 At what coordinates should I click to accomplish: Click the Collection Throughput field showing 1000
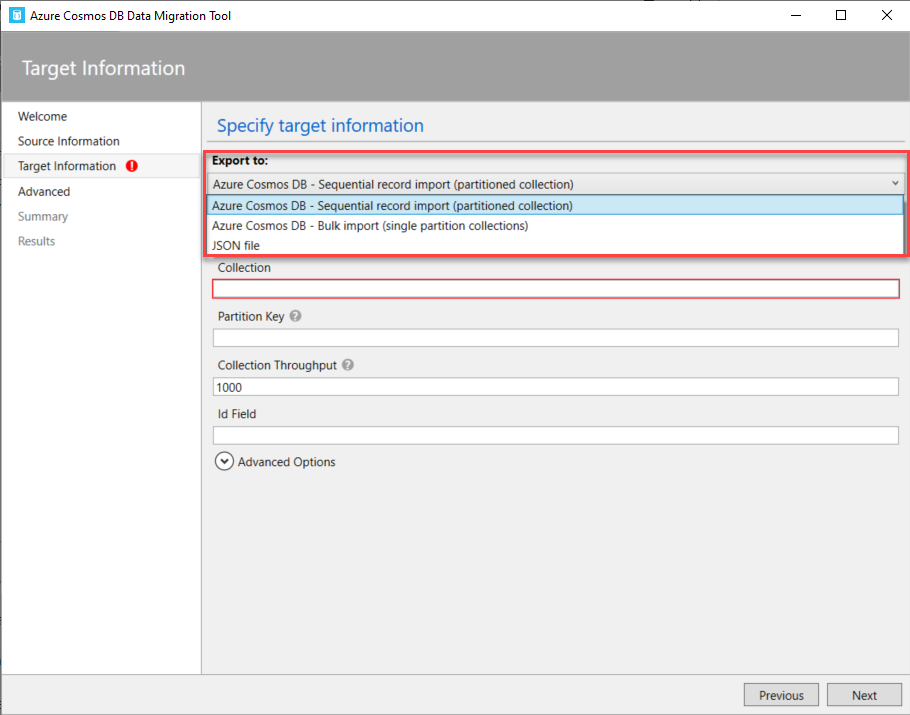pos(555,387)
